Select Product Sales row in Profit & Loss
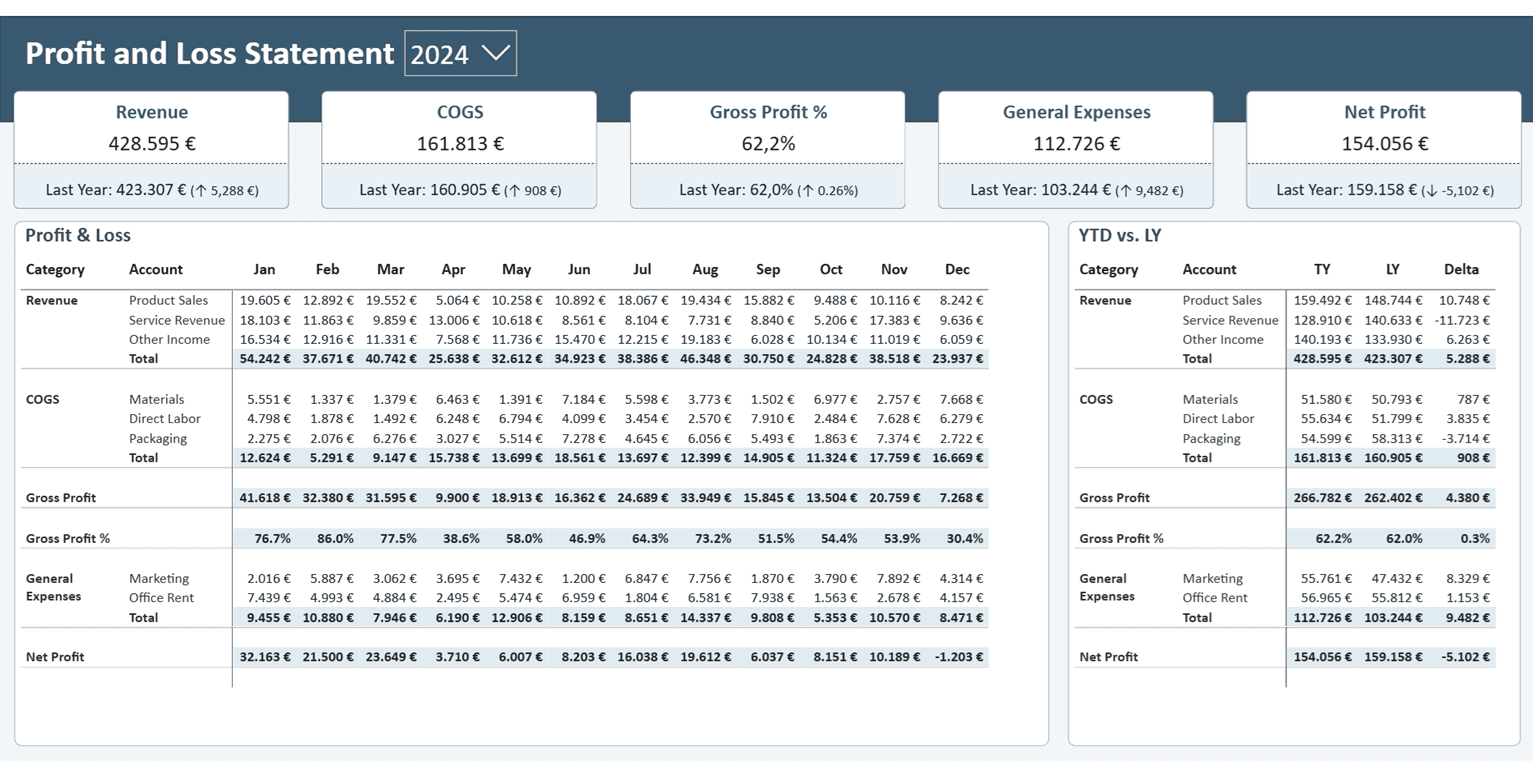1533x762 pixels. click(505, 300)
